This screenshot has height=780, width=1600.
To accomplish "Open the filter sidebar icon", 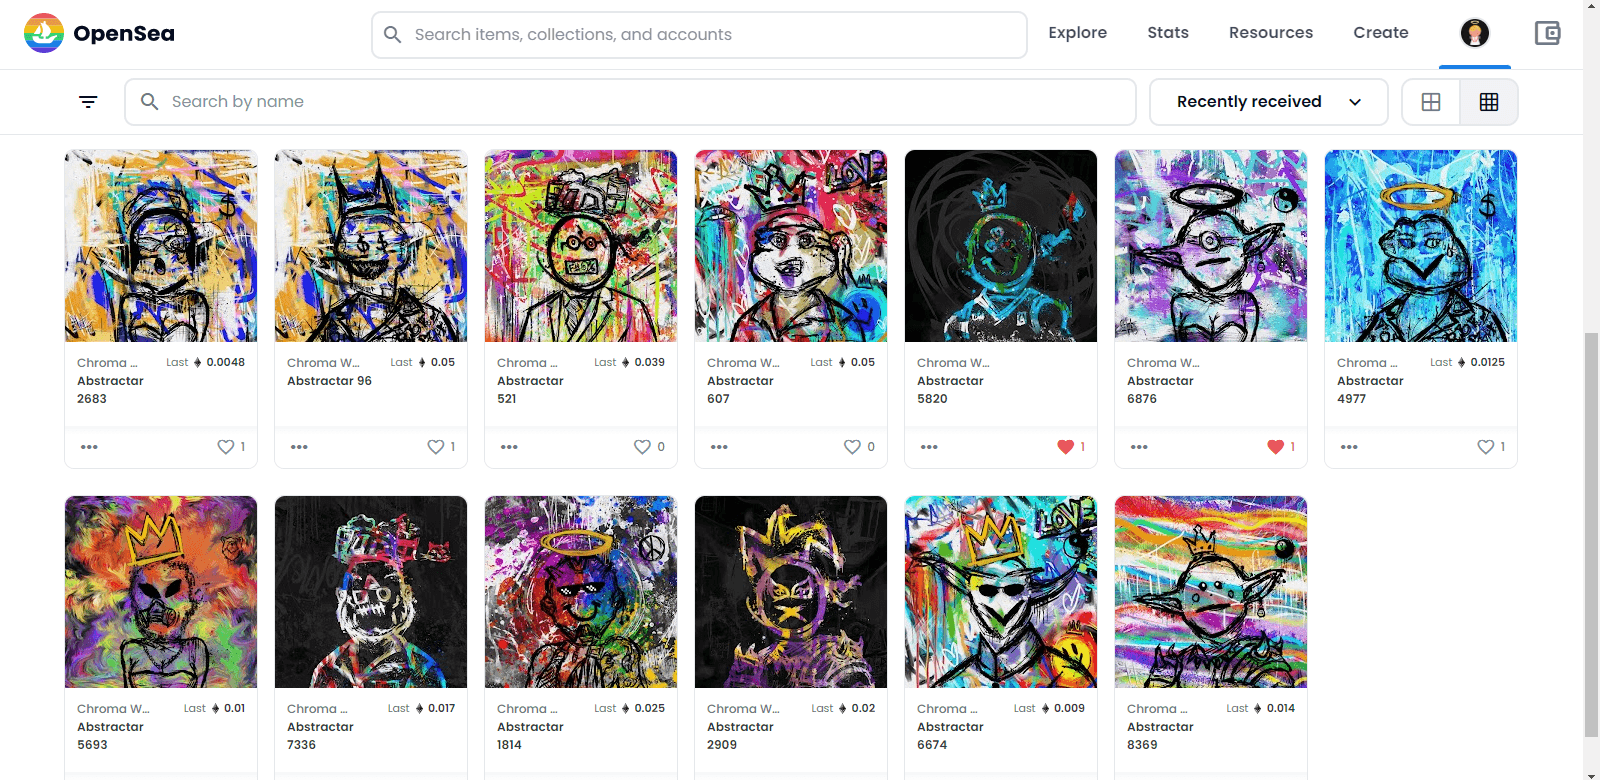I will point(88,102).
